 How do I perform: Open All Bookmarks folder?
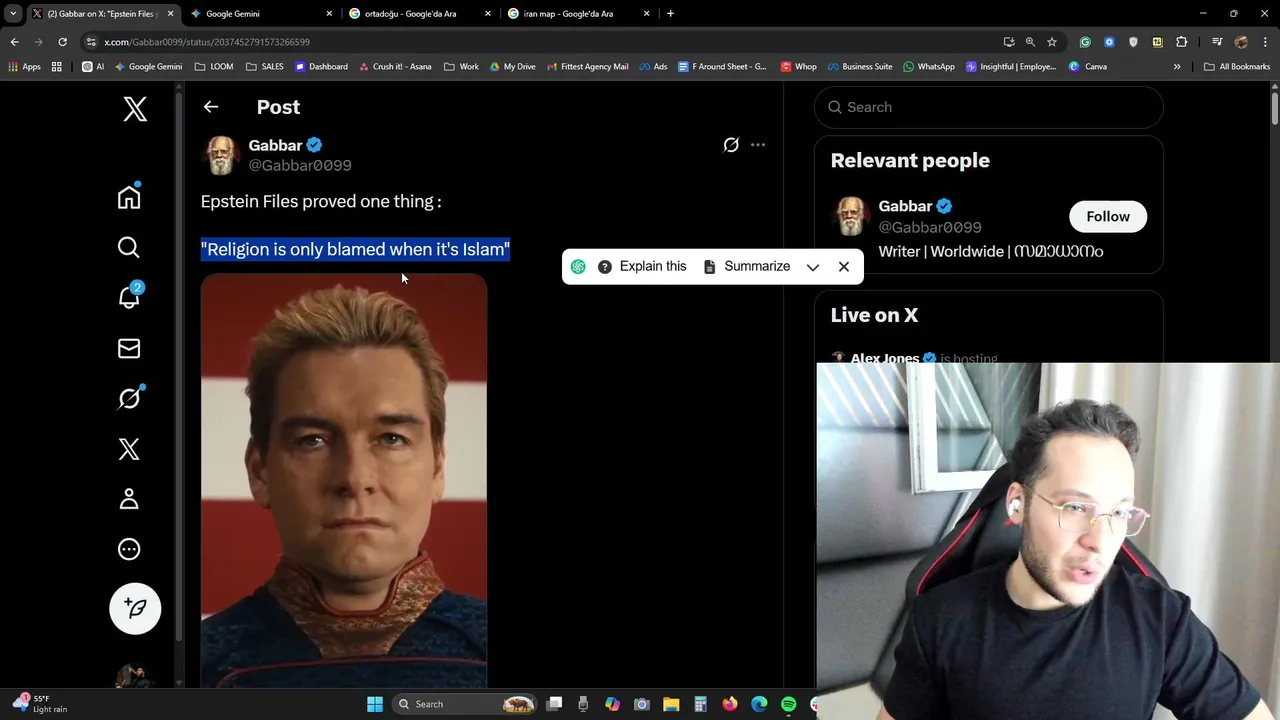pos(1237,67)
